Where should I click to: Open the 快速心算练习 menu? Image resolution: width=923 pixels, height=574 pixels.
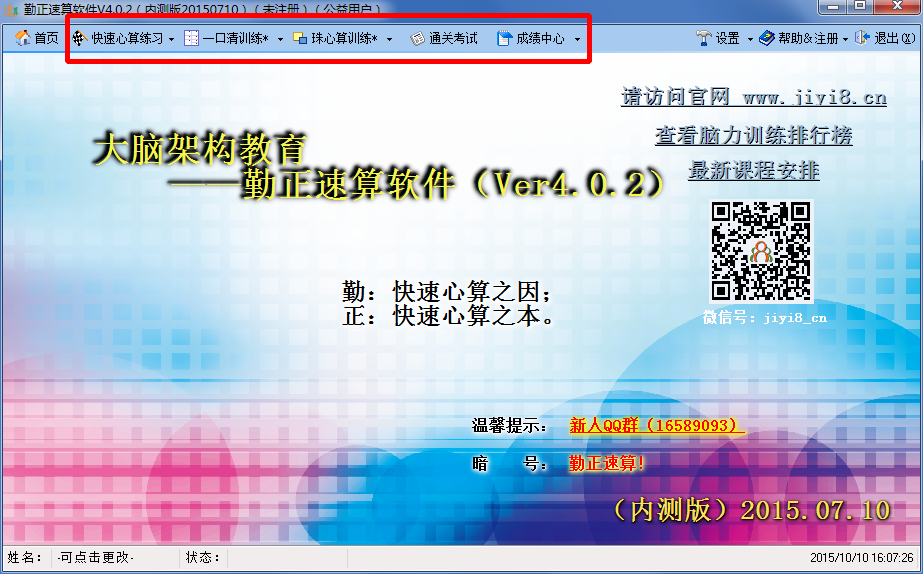127,38
